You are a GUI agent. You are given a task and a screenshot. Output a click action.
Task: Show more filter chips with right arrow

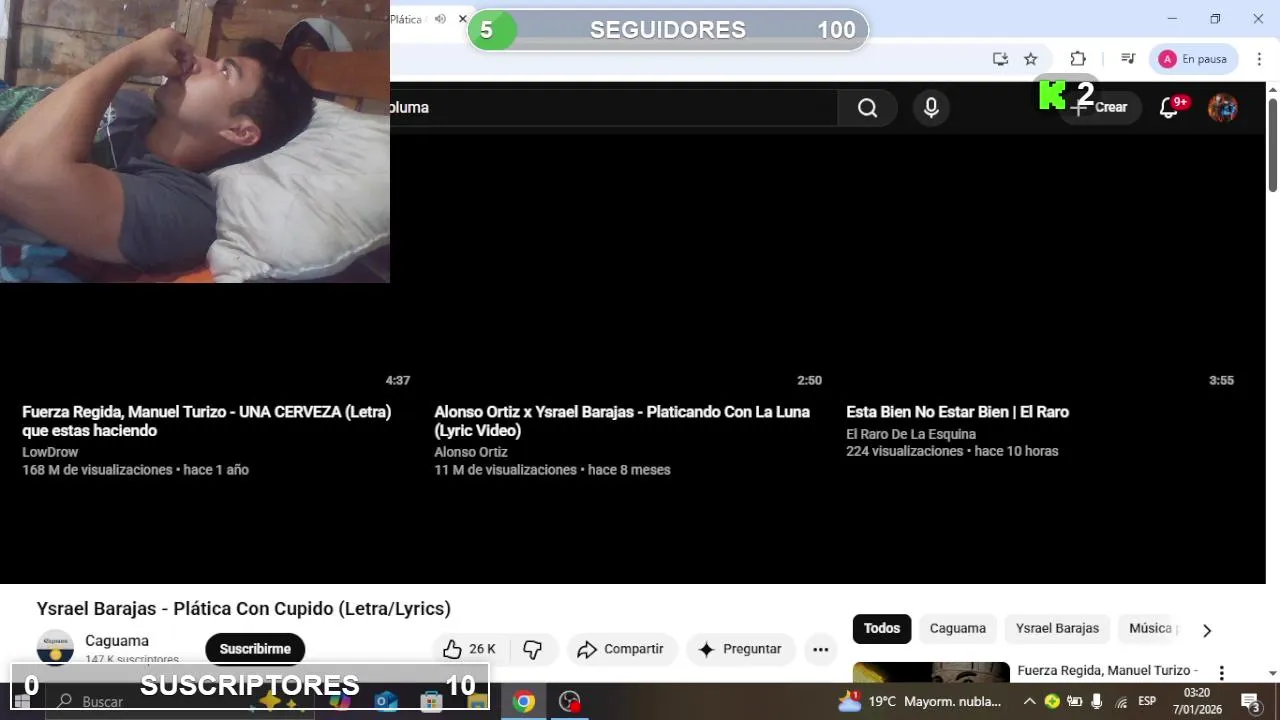tap(1207, 630)
